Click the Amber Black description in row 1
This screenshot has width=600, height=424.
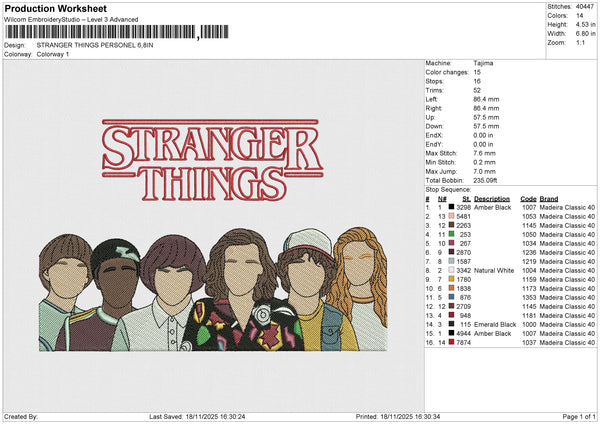coord(492,207)
